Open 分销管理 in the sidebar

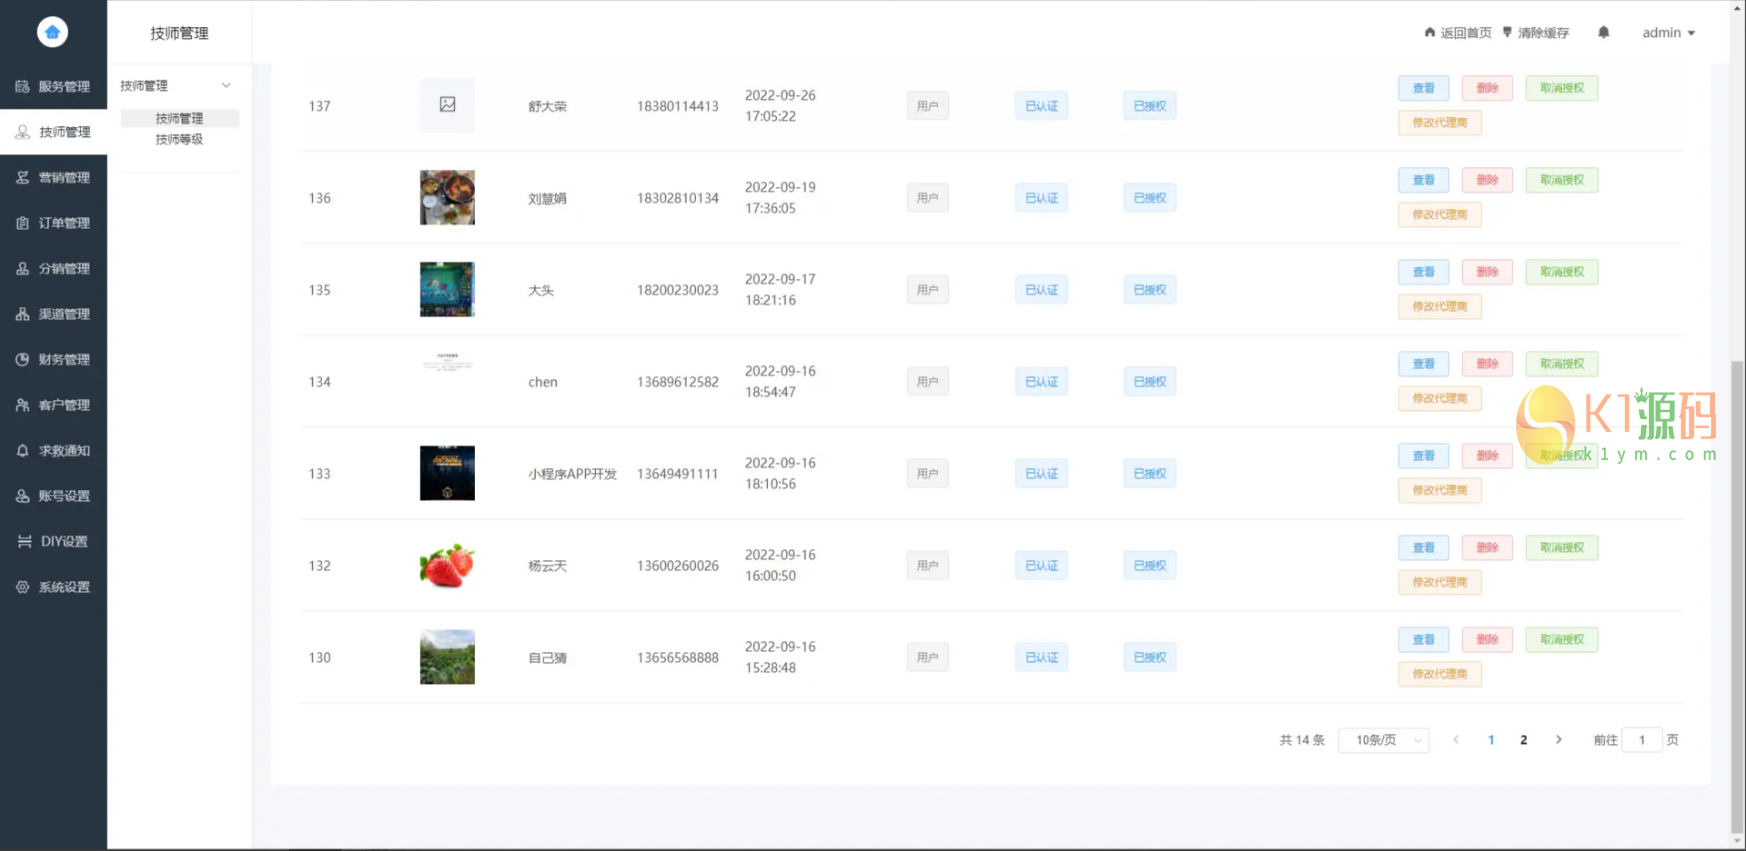coord(53,268)
